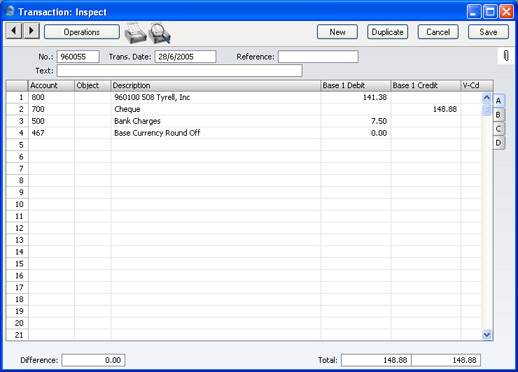Select Account cell 700
The width and height of the screenshot is (518, 372).
coord(51,109)
